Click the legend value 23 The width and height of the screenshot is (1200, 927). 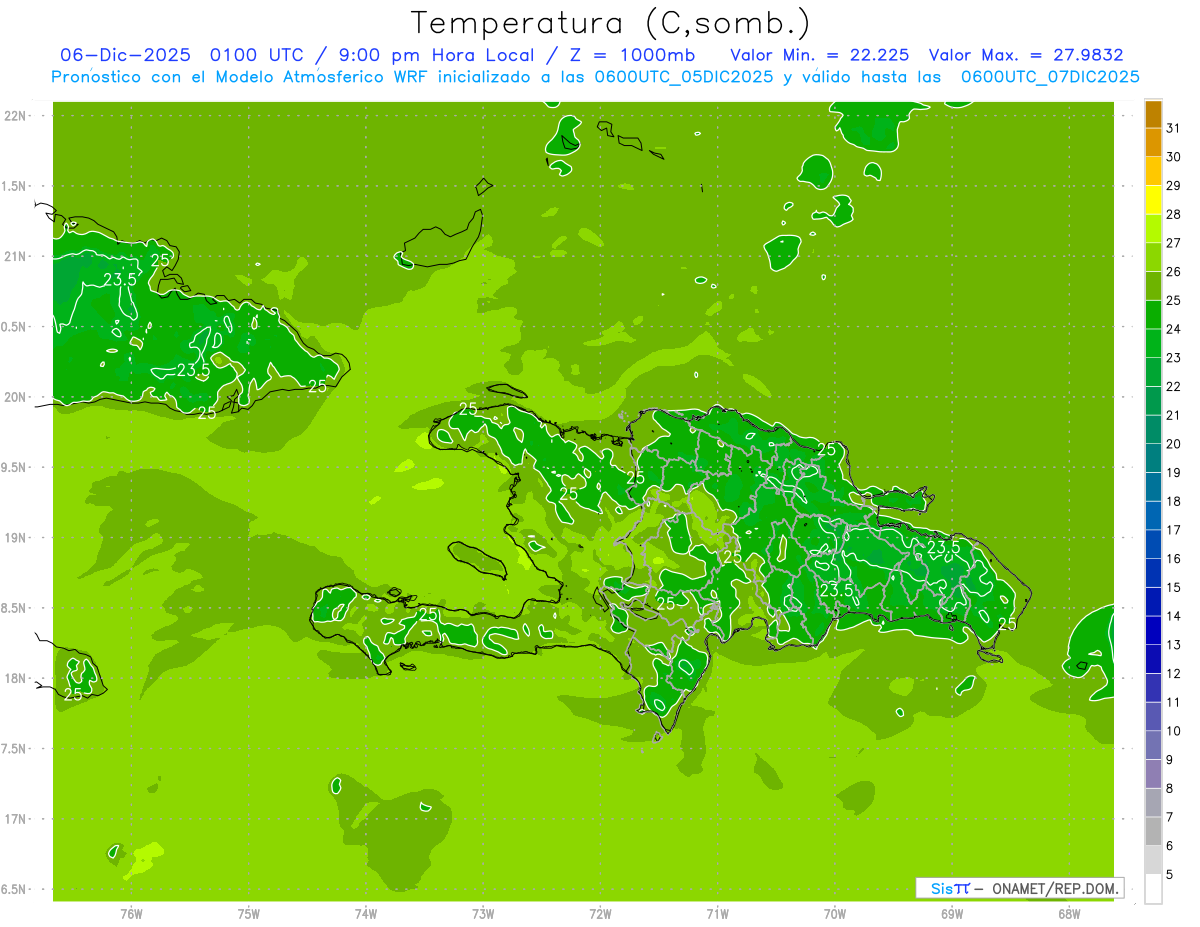pyautogui.click(x=1174, y=358)
